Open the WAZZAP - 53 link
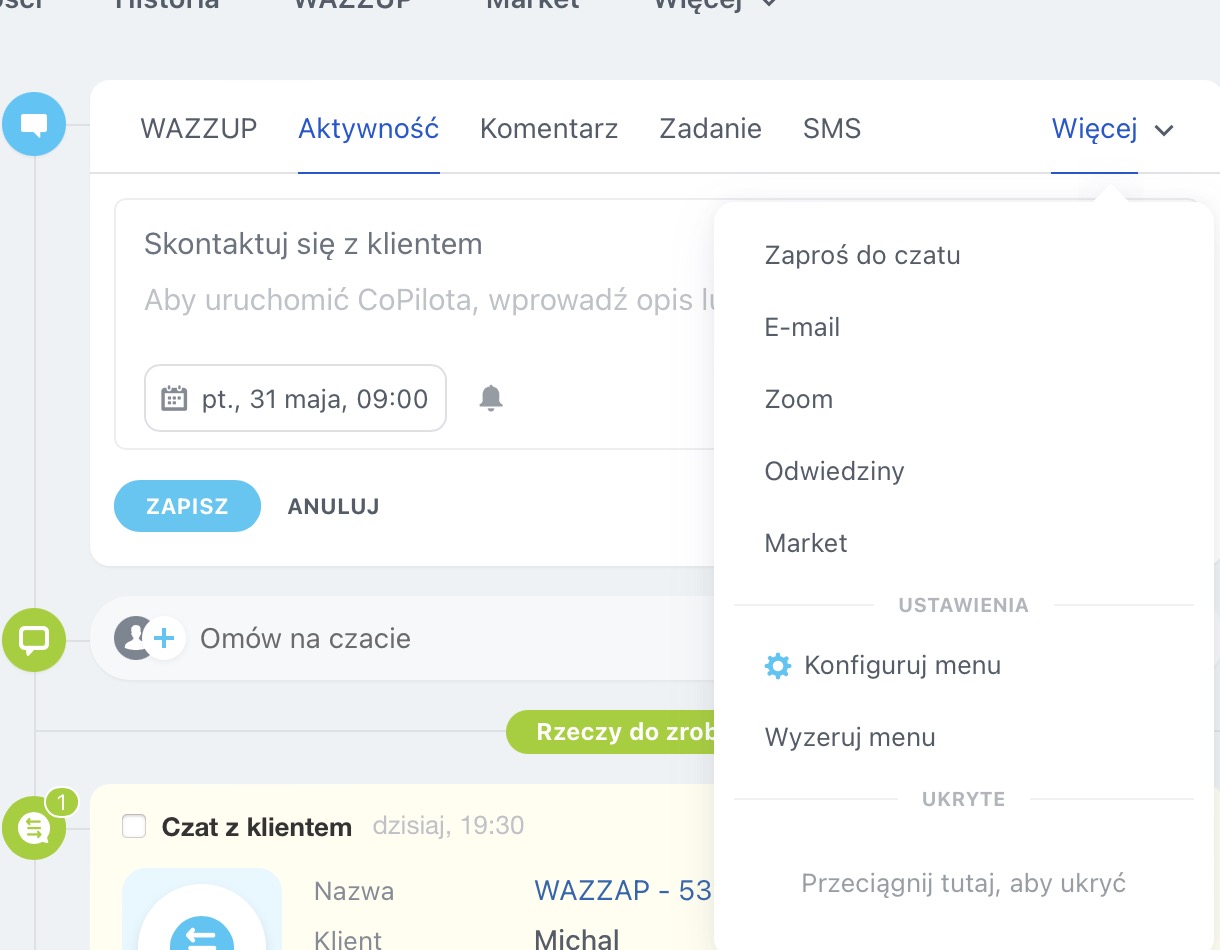1220x950 pixels. [x=623, y=890]
